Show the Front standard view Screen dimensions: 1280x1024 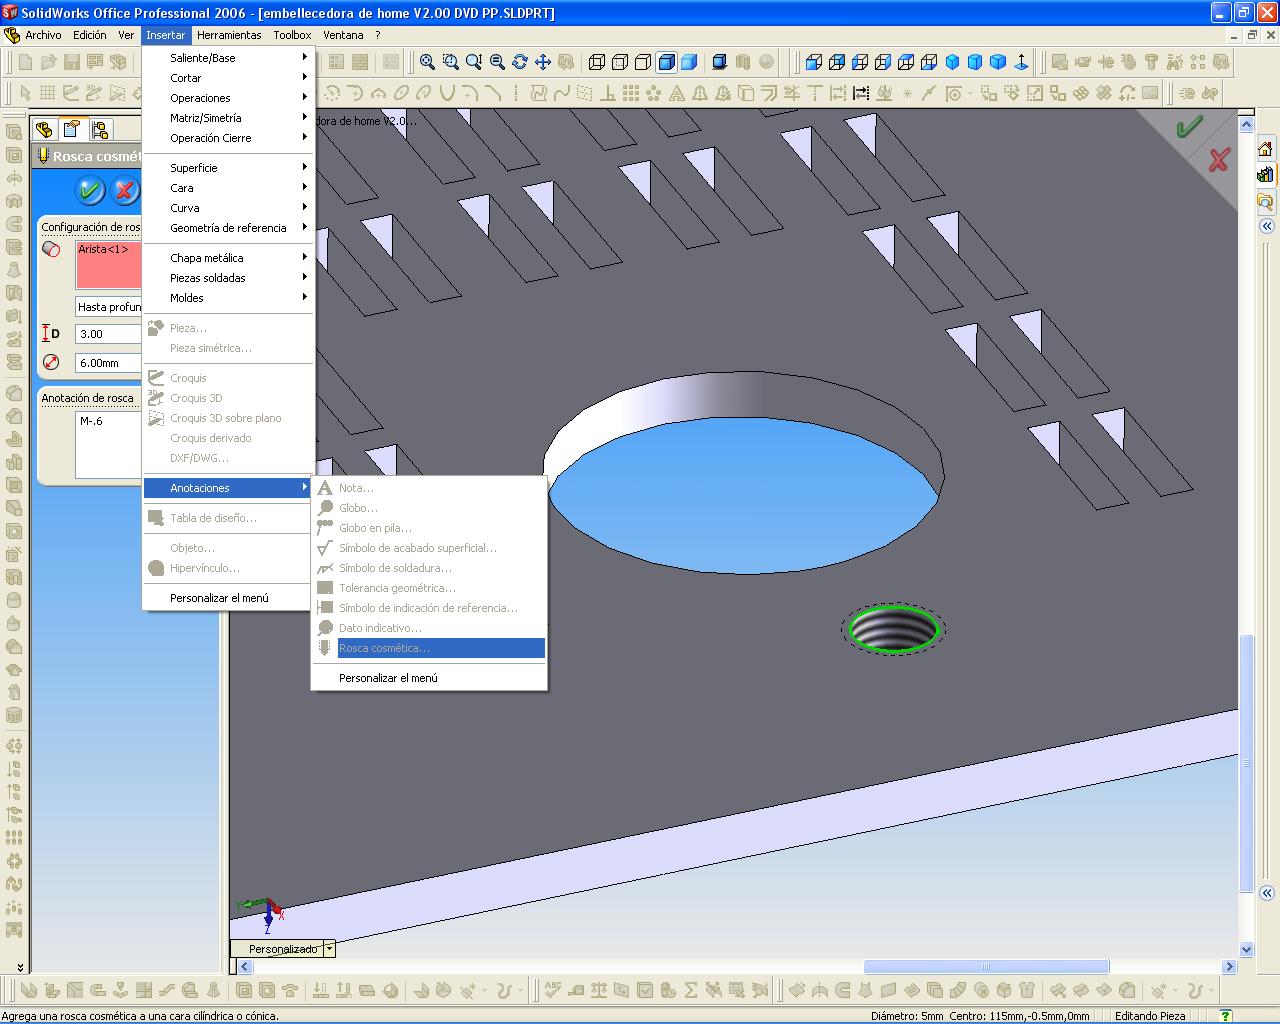[x=814, y=62]
